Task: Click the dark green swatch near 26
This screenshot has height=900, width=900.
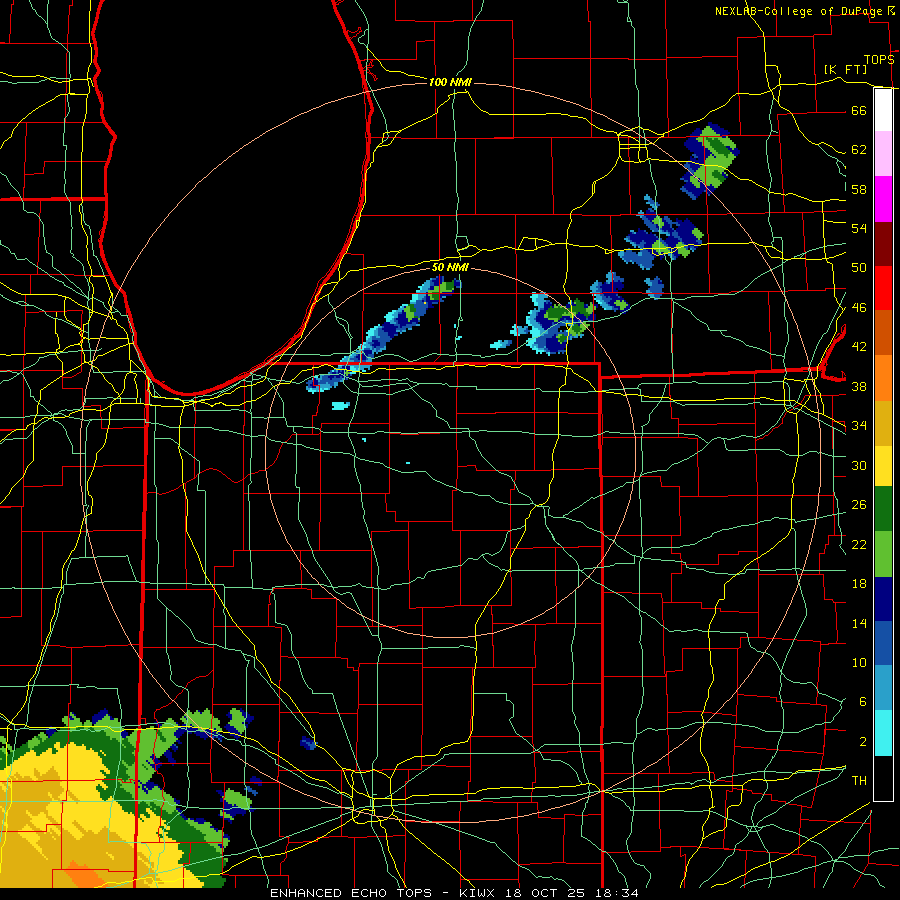Action: pyautogui.click(x=883, y=509)
